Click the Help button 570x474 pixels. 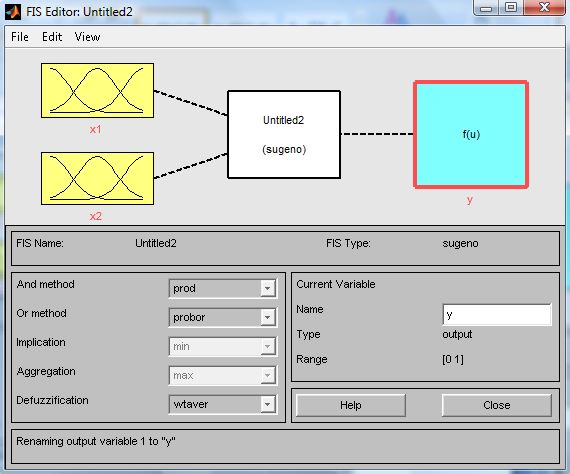point(351,405)
